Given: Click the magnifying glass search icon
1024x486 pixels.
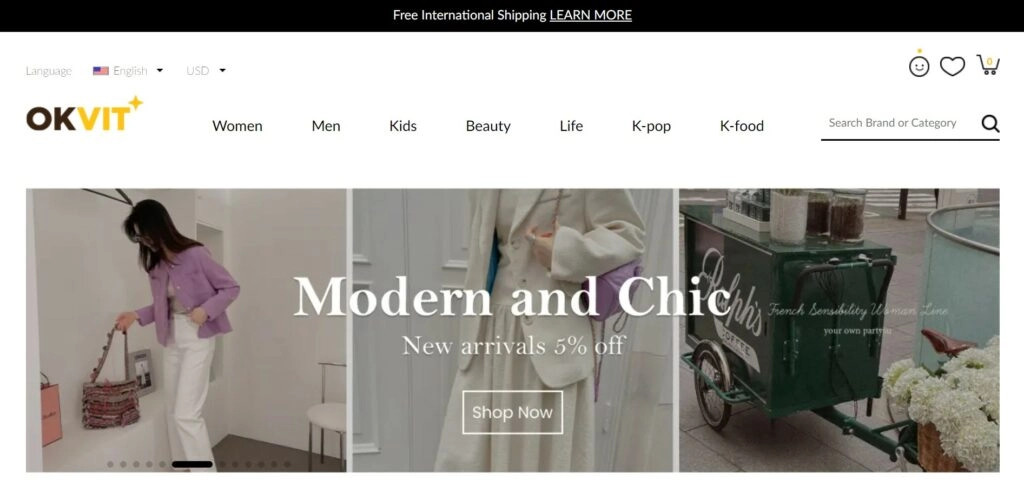Looking at the screenshot, I should tap(990, 123).
